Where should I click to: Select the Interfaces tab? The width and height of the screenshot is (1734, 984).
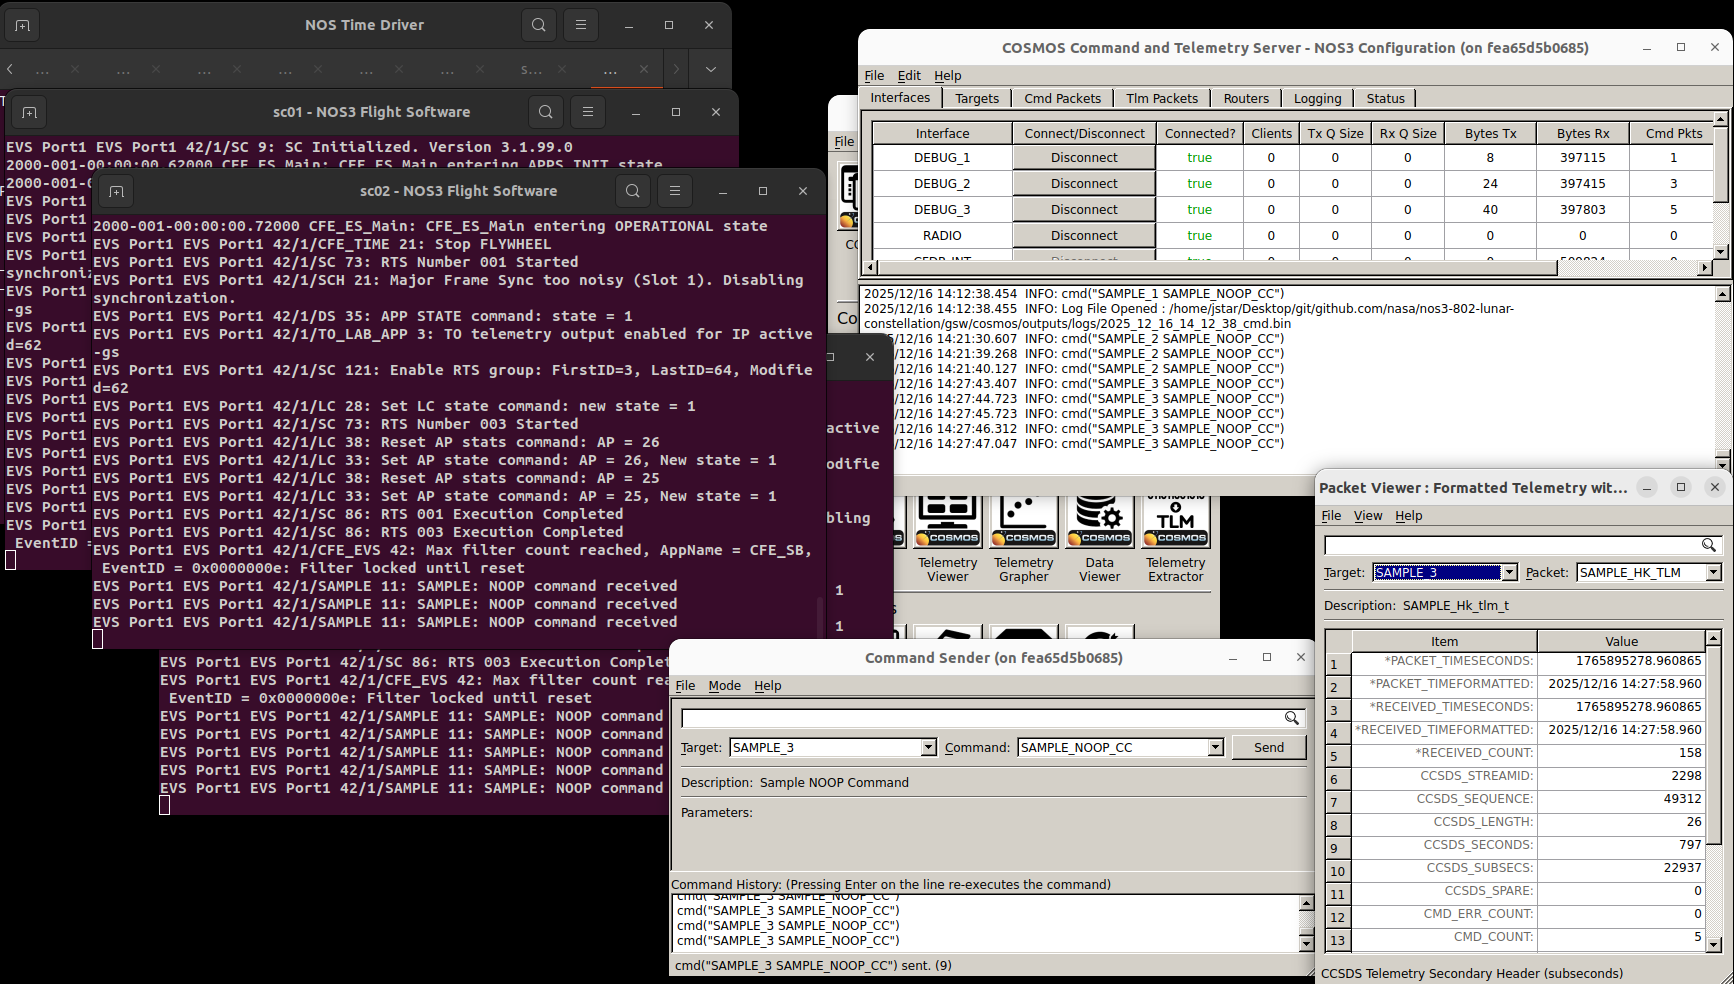(x=900, y=97)
